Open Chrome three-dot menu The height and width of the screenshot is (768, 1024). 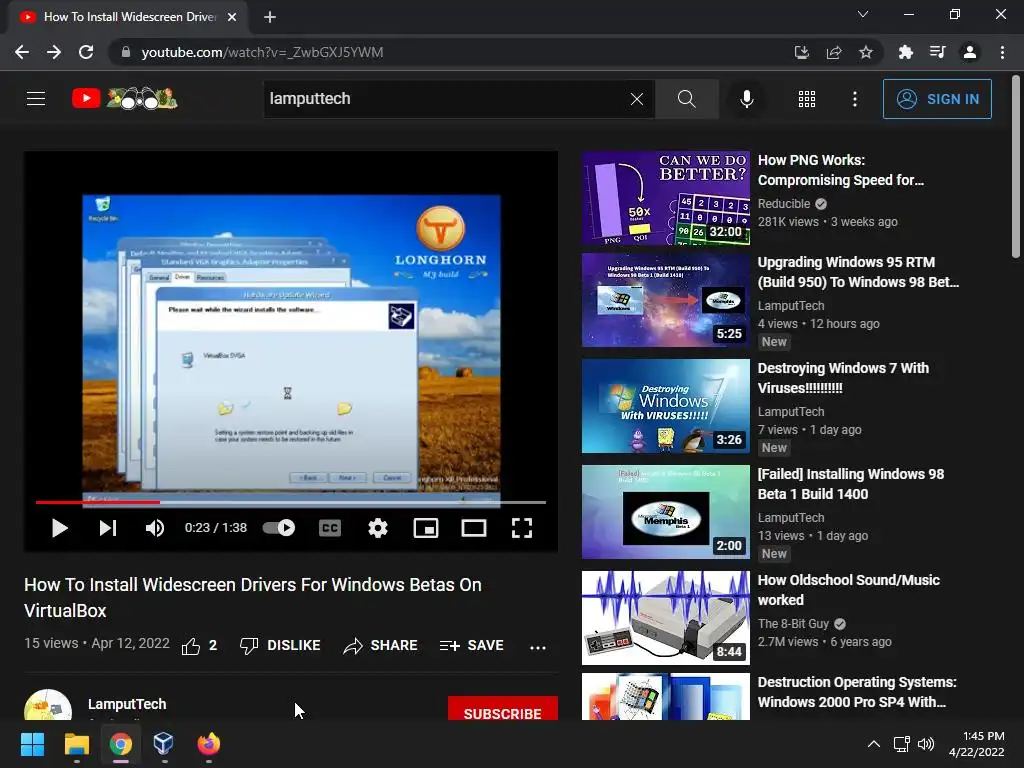pyautogui.click(x=1002, y=52)
